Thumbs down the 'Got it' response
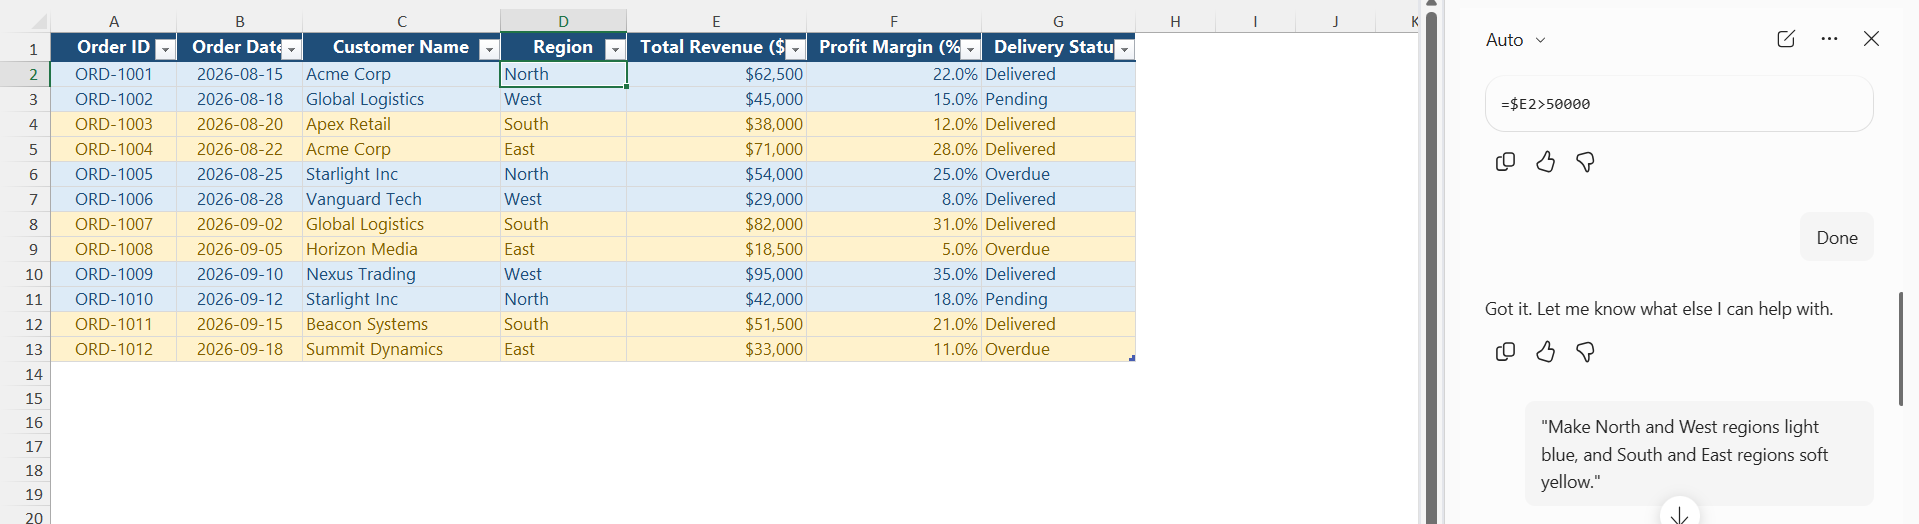Image resolution: width=1919 pixels, height=524 pixels. [1585, 352]
